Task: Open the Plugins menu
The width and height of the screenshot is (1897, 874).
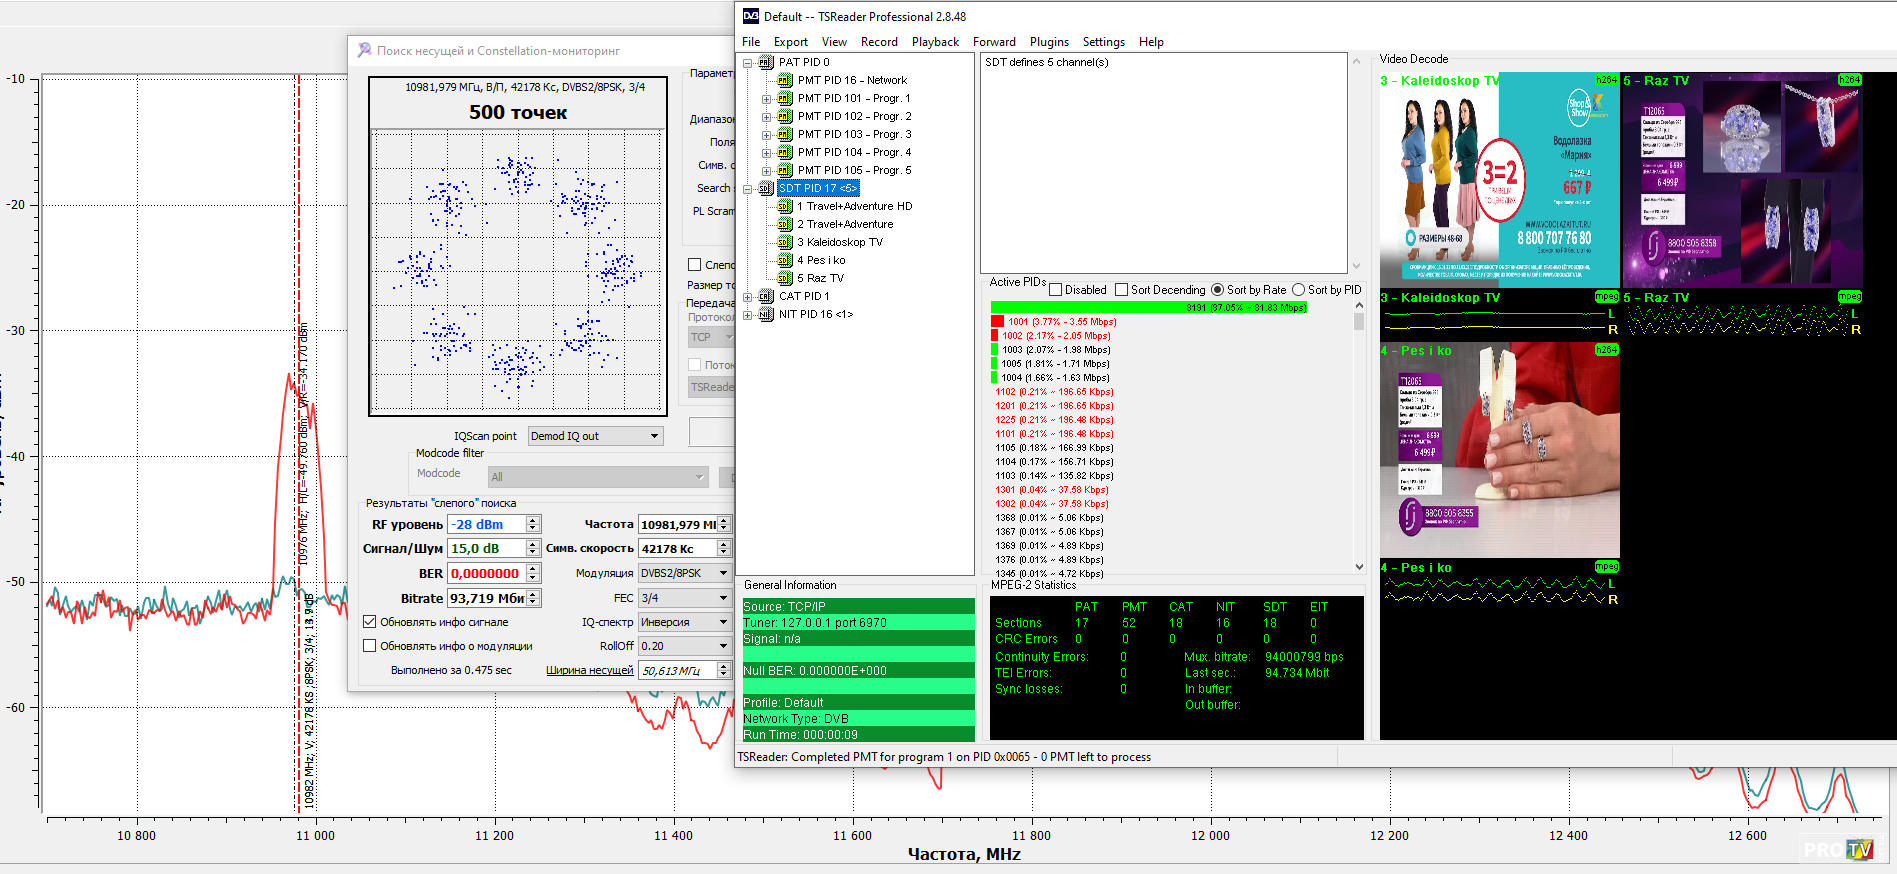Action: pyautogui.click(x=1048, y=42)
